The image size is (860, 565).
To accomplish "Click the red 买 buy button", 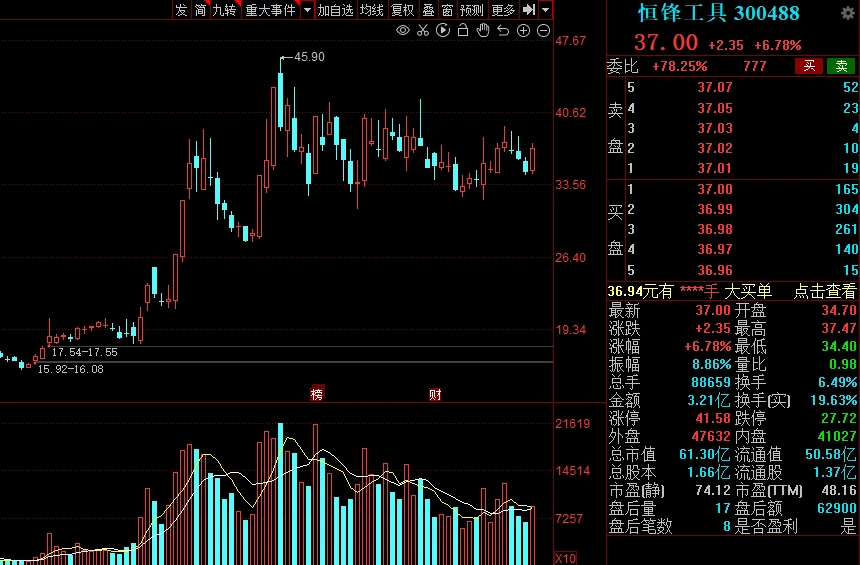I will pos(808,66).
